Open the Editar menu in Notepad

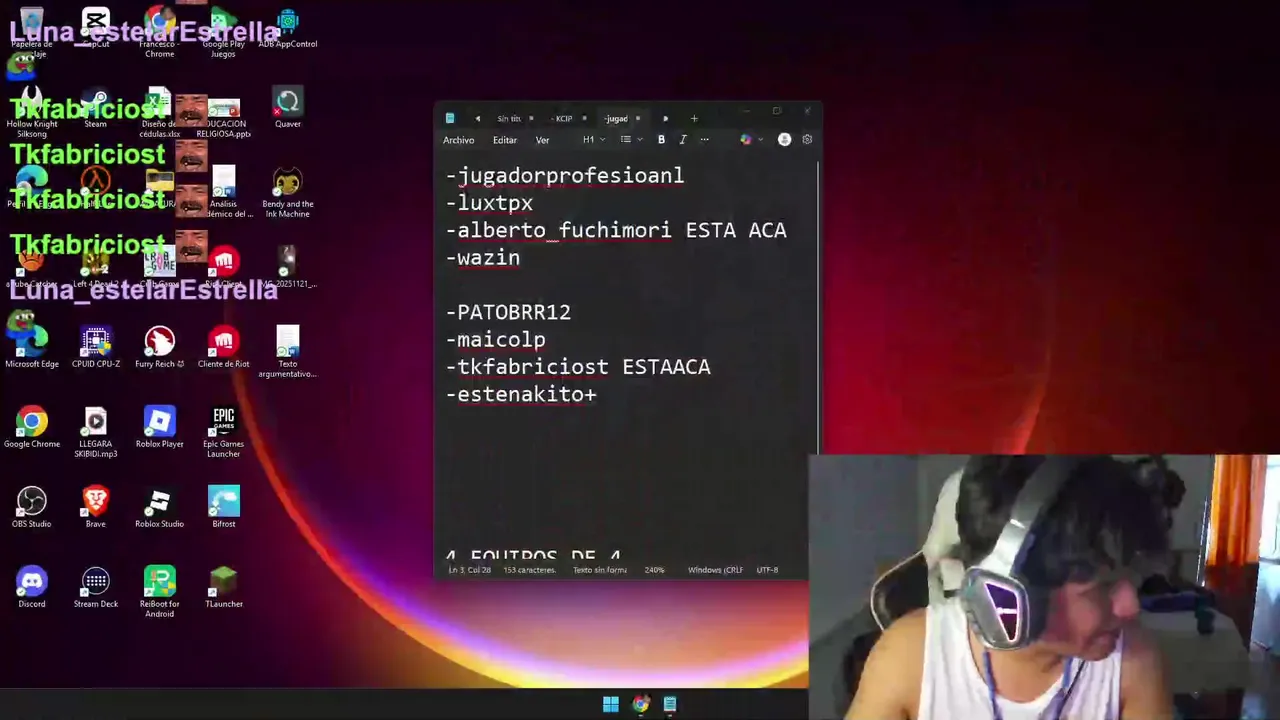click(504, 140)
